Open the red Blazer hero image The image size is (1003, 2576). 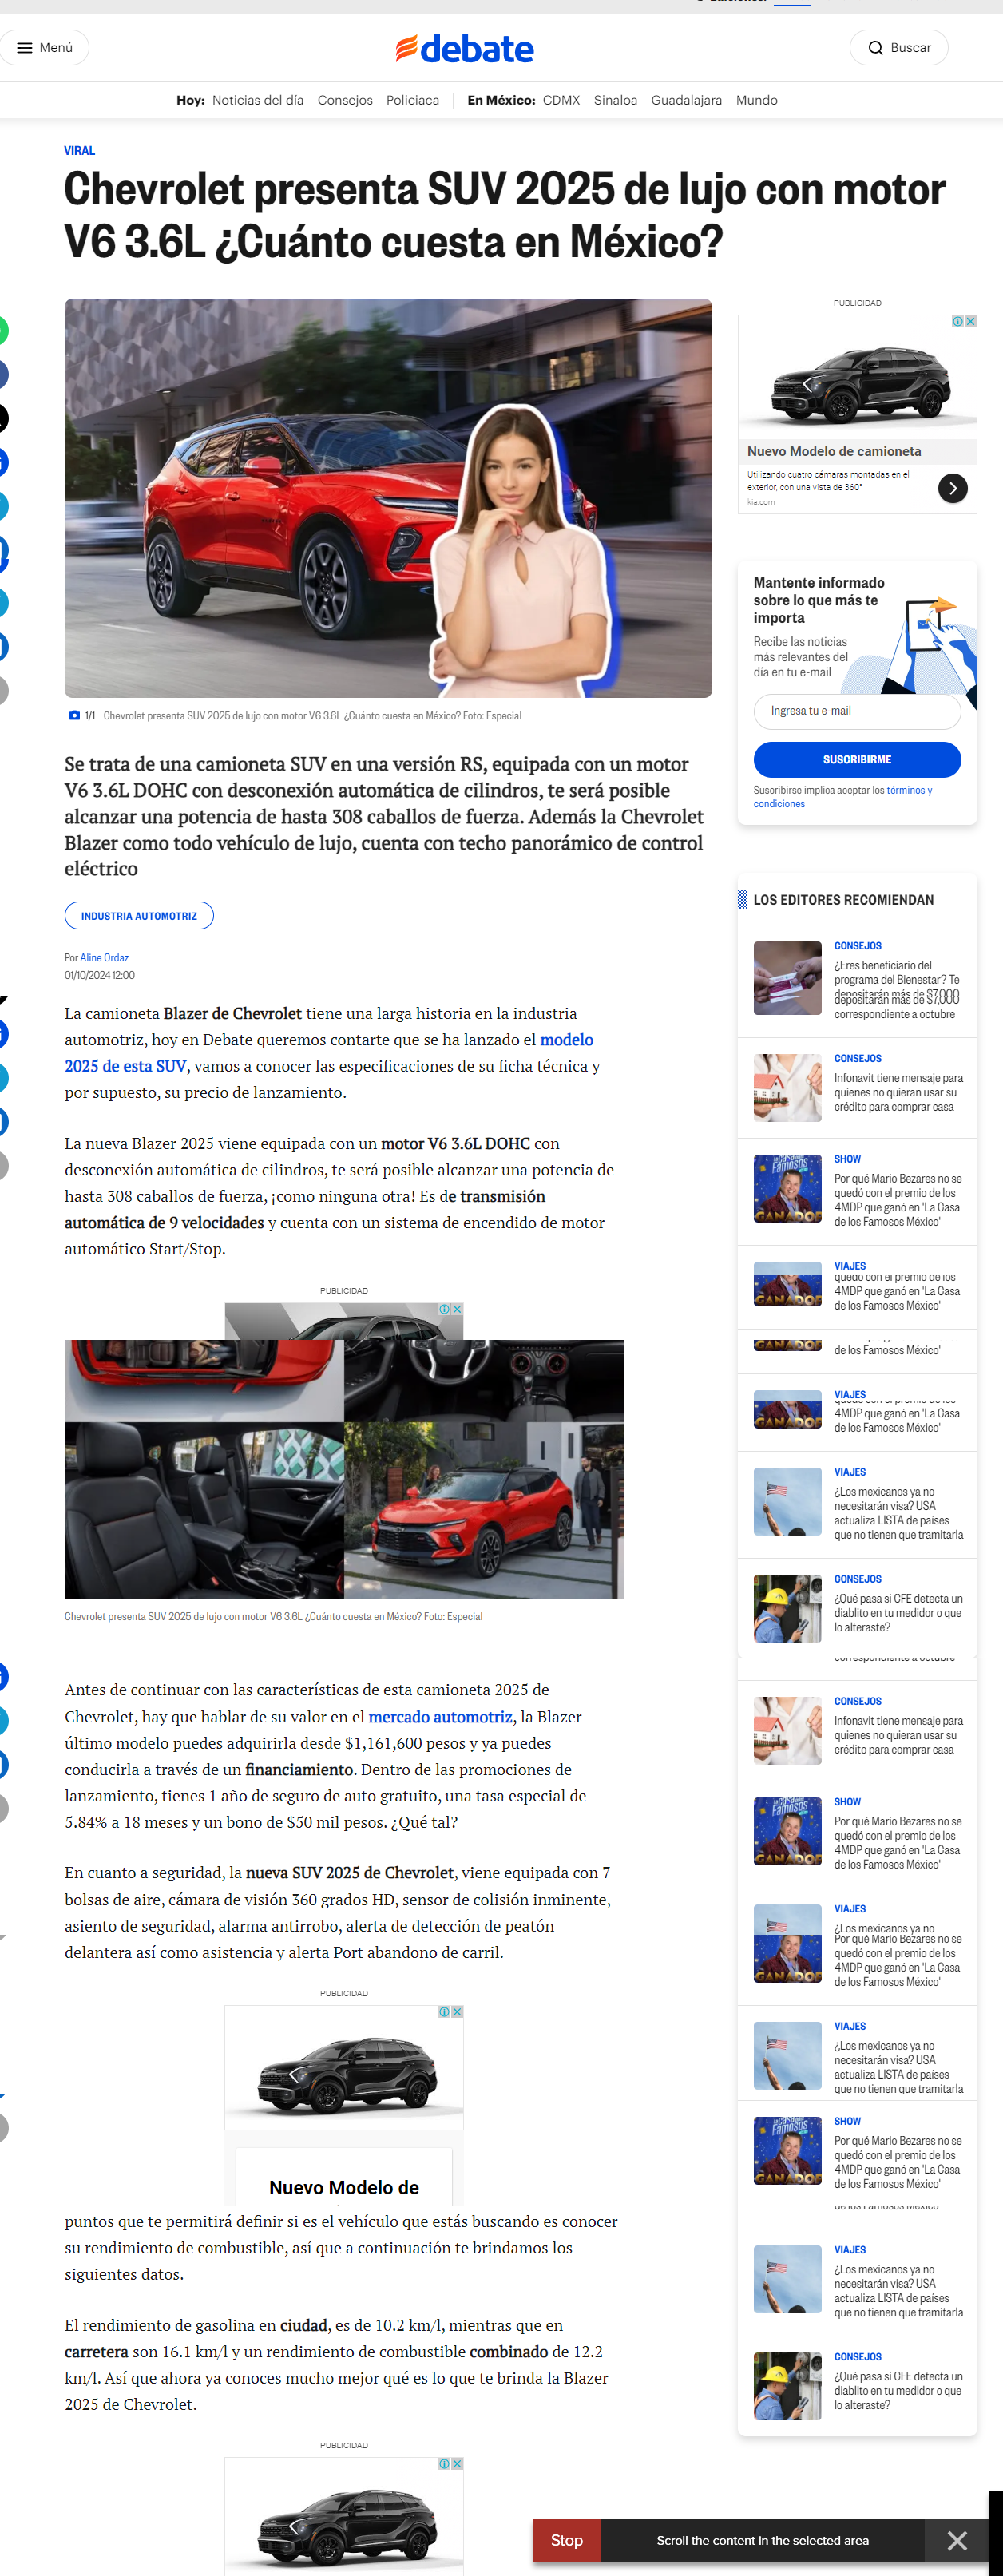coord(388,498)
